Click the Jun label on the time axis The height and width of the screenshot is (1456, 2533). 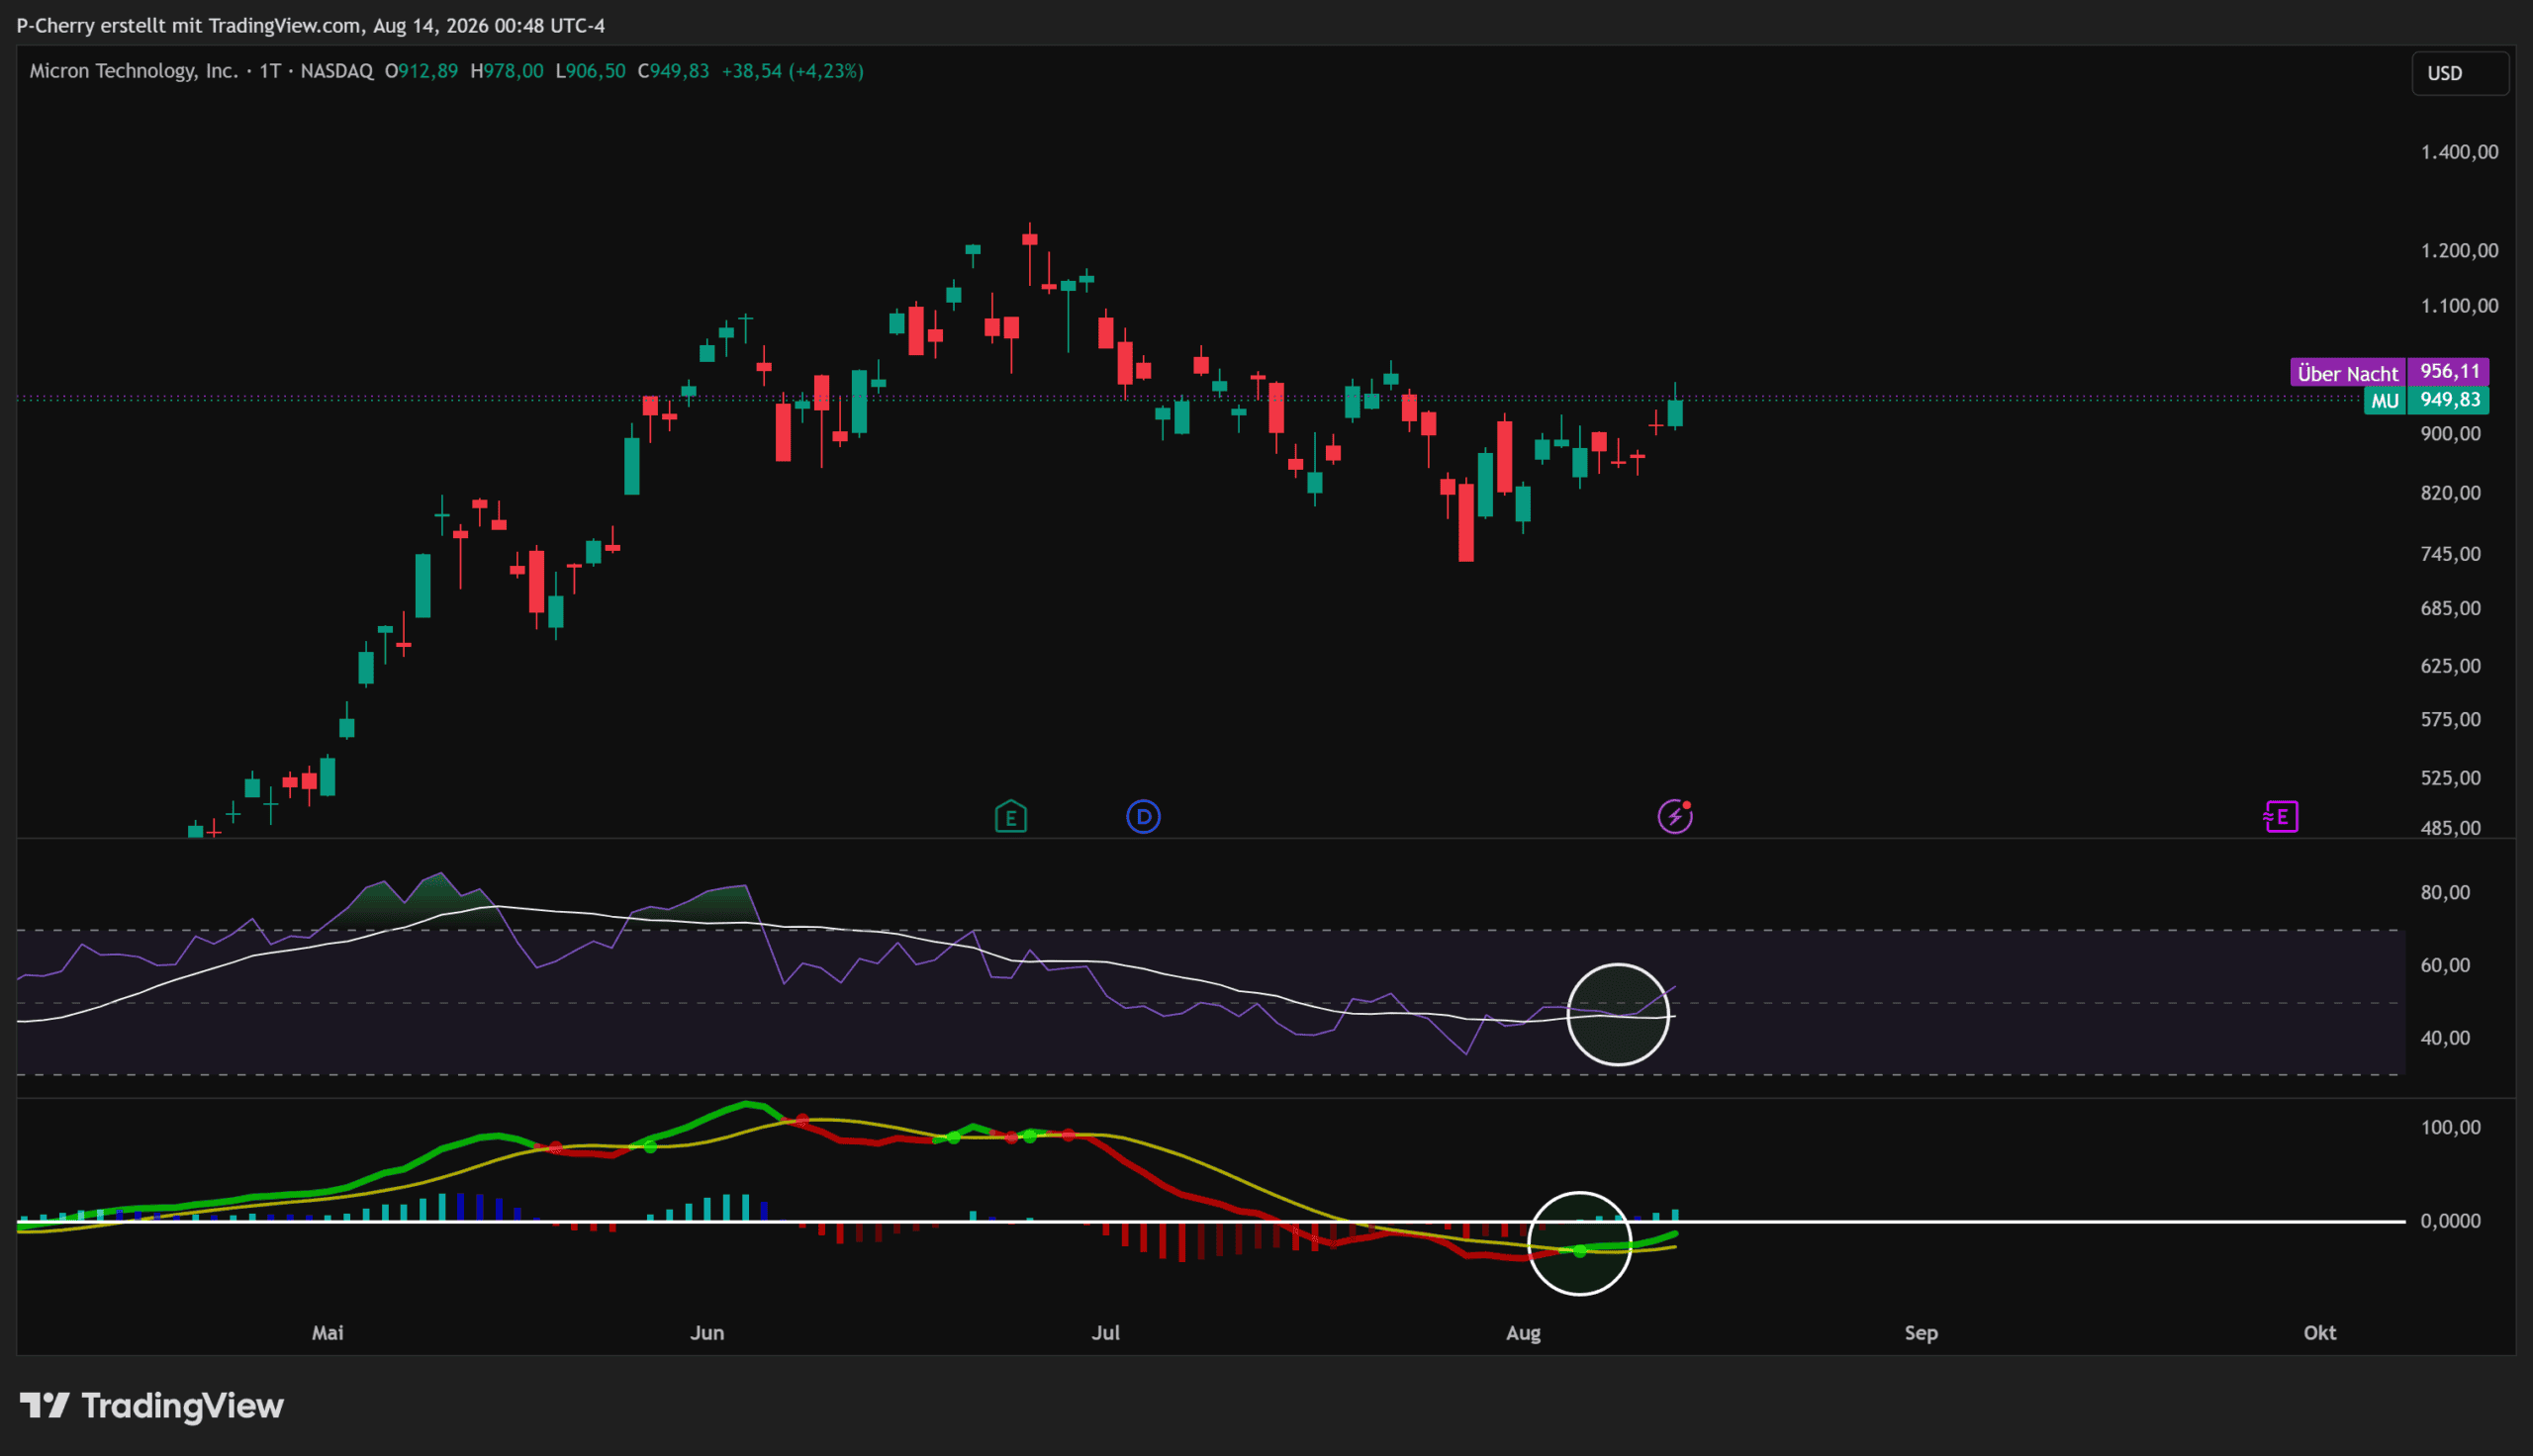[x=707, y=1333]
